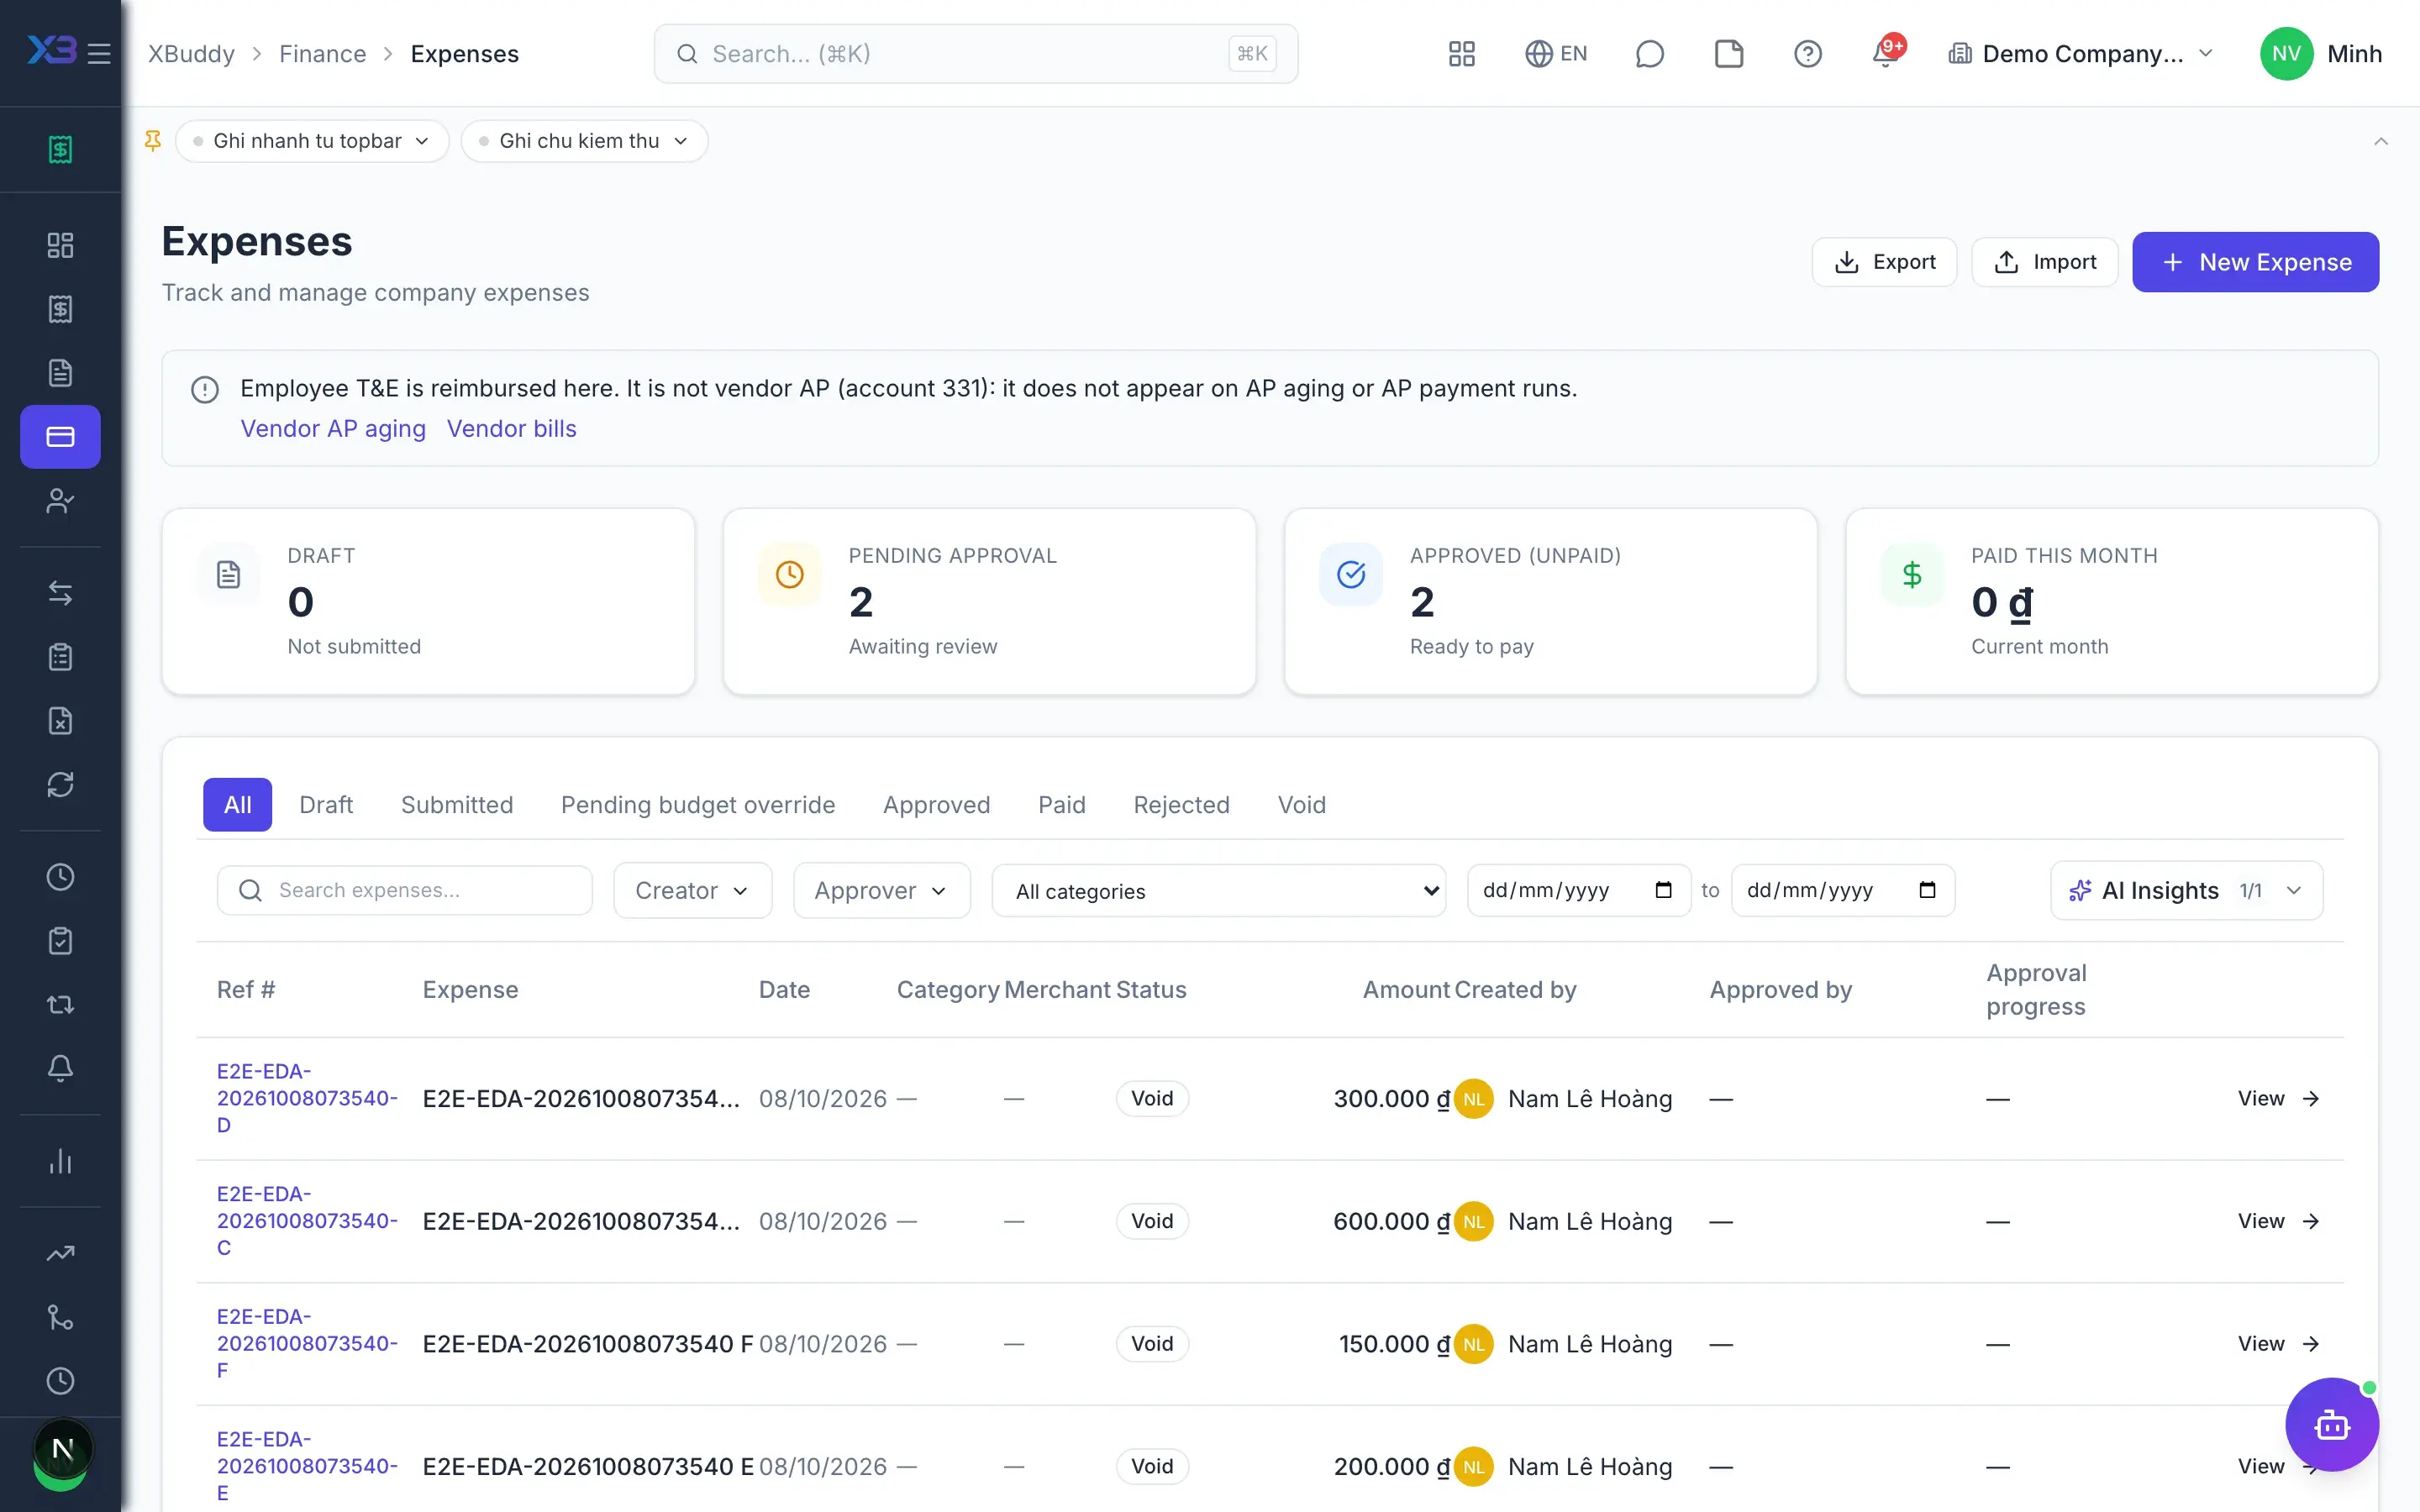Switch to the Pending budget override tab
The width and height of the screenshot is (2420, 1512).
[x=698, y=805]
